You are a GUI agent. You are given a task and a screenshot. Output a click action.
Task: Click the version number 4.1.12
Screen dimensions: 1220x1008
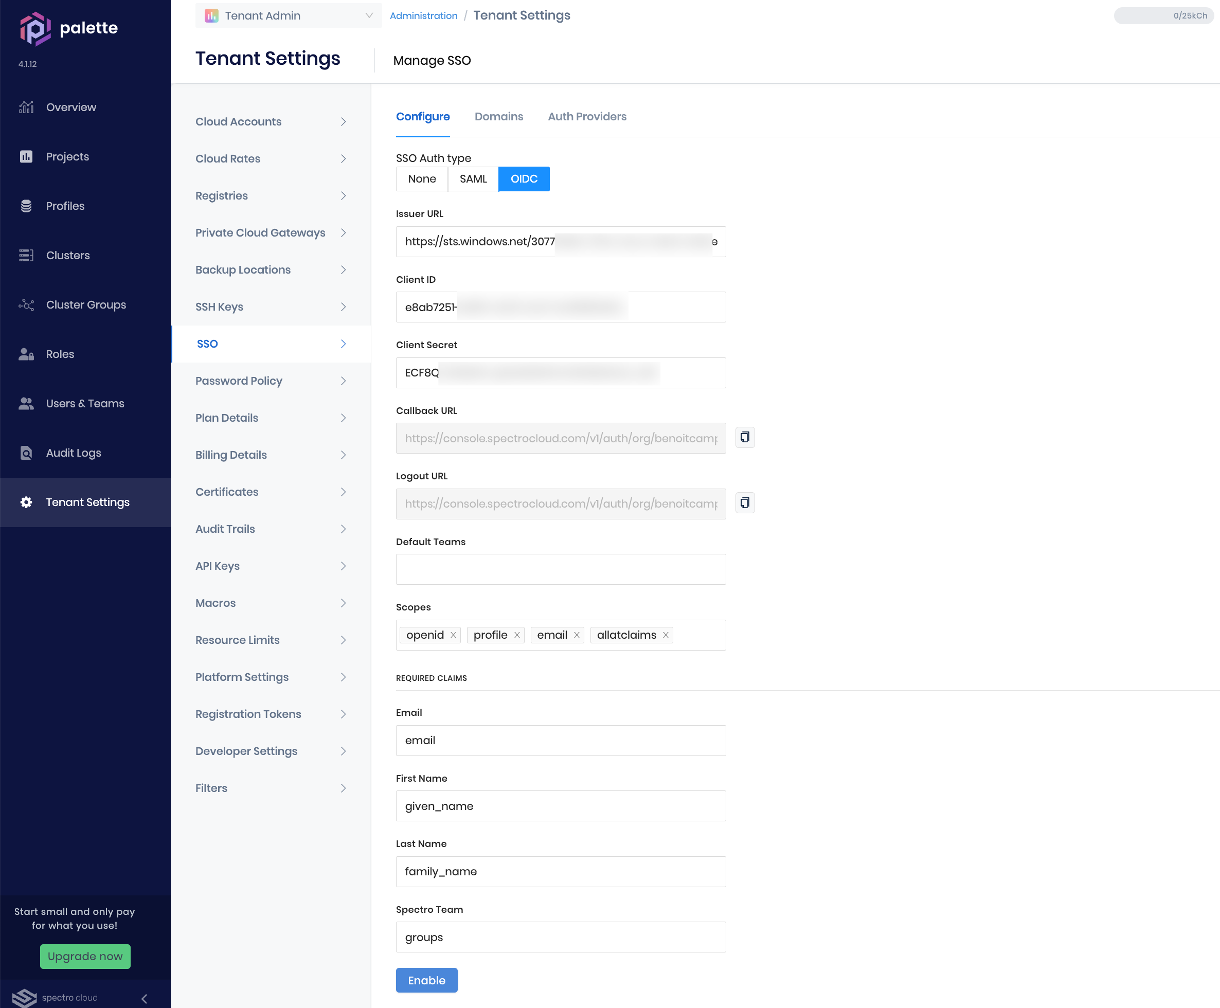(28, 64)
